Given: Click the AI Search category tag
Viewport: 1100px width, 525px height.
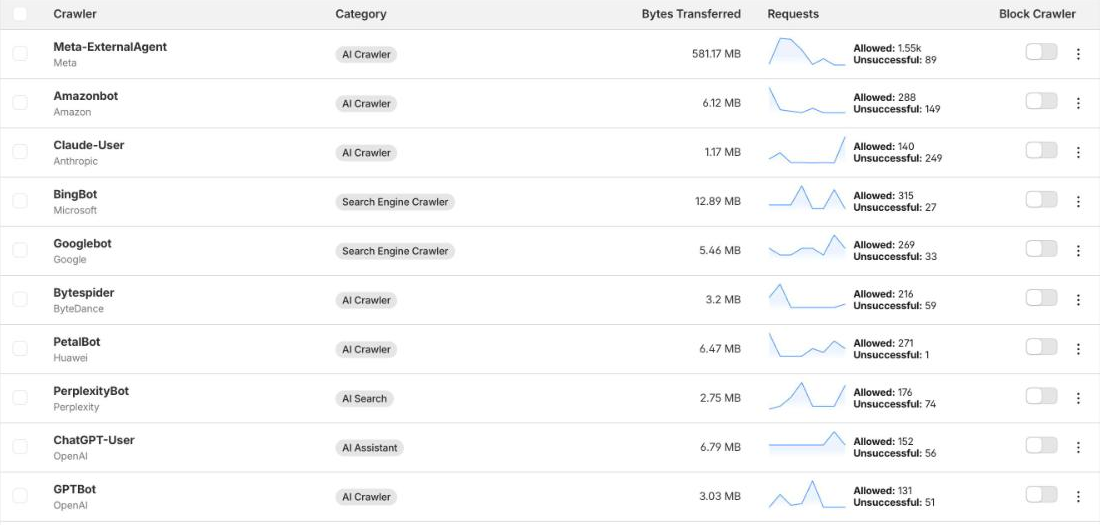Looking at the screenshot, I should [x=364, y=399].
